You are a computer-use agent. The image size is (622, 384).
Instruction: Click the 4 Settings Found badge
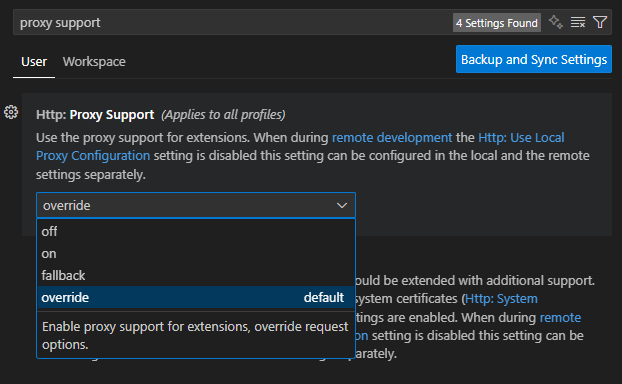[x=497, y=23]
